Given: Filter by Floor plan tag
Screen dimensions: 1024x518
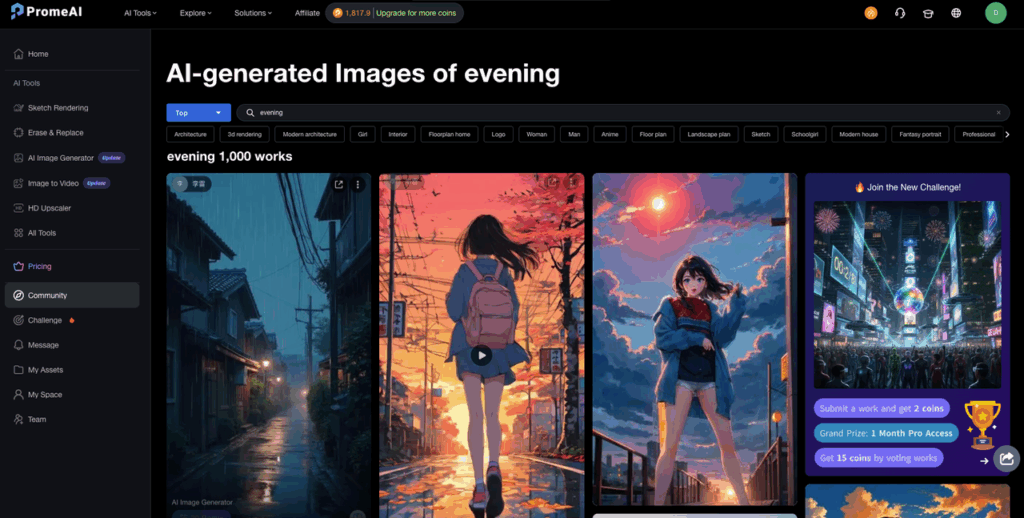Looking at the screenshot, I should [x=653, y=135].
